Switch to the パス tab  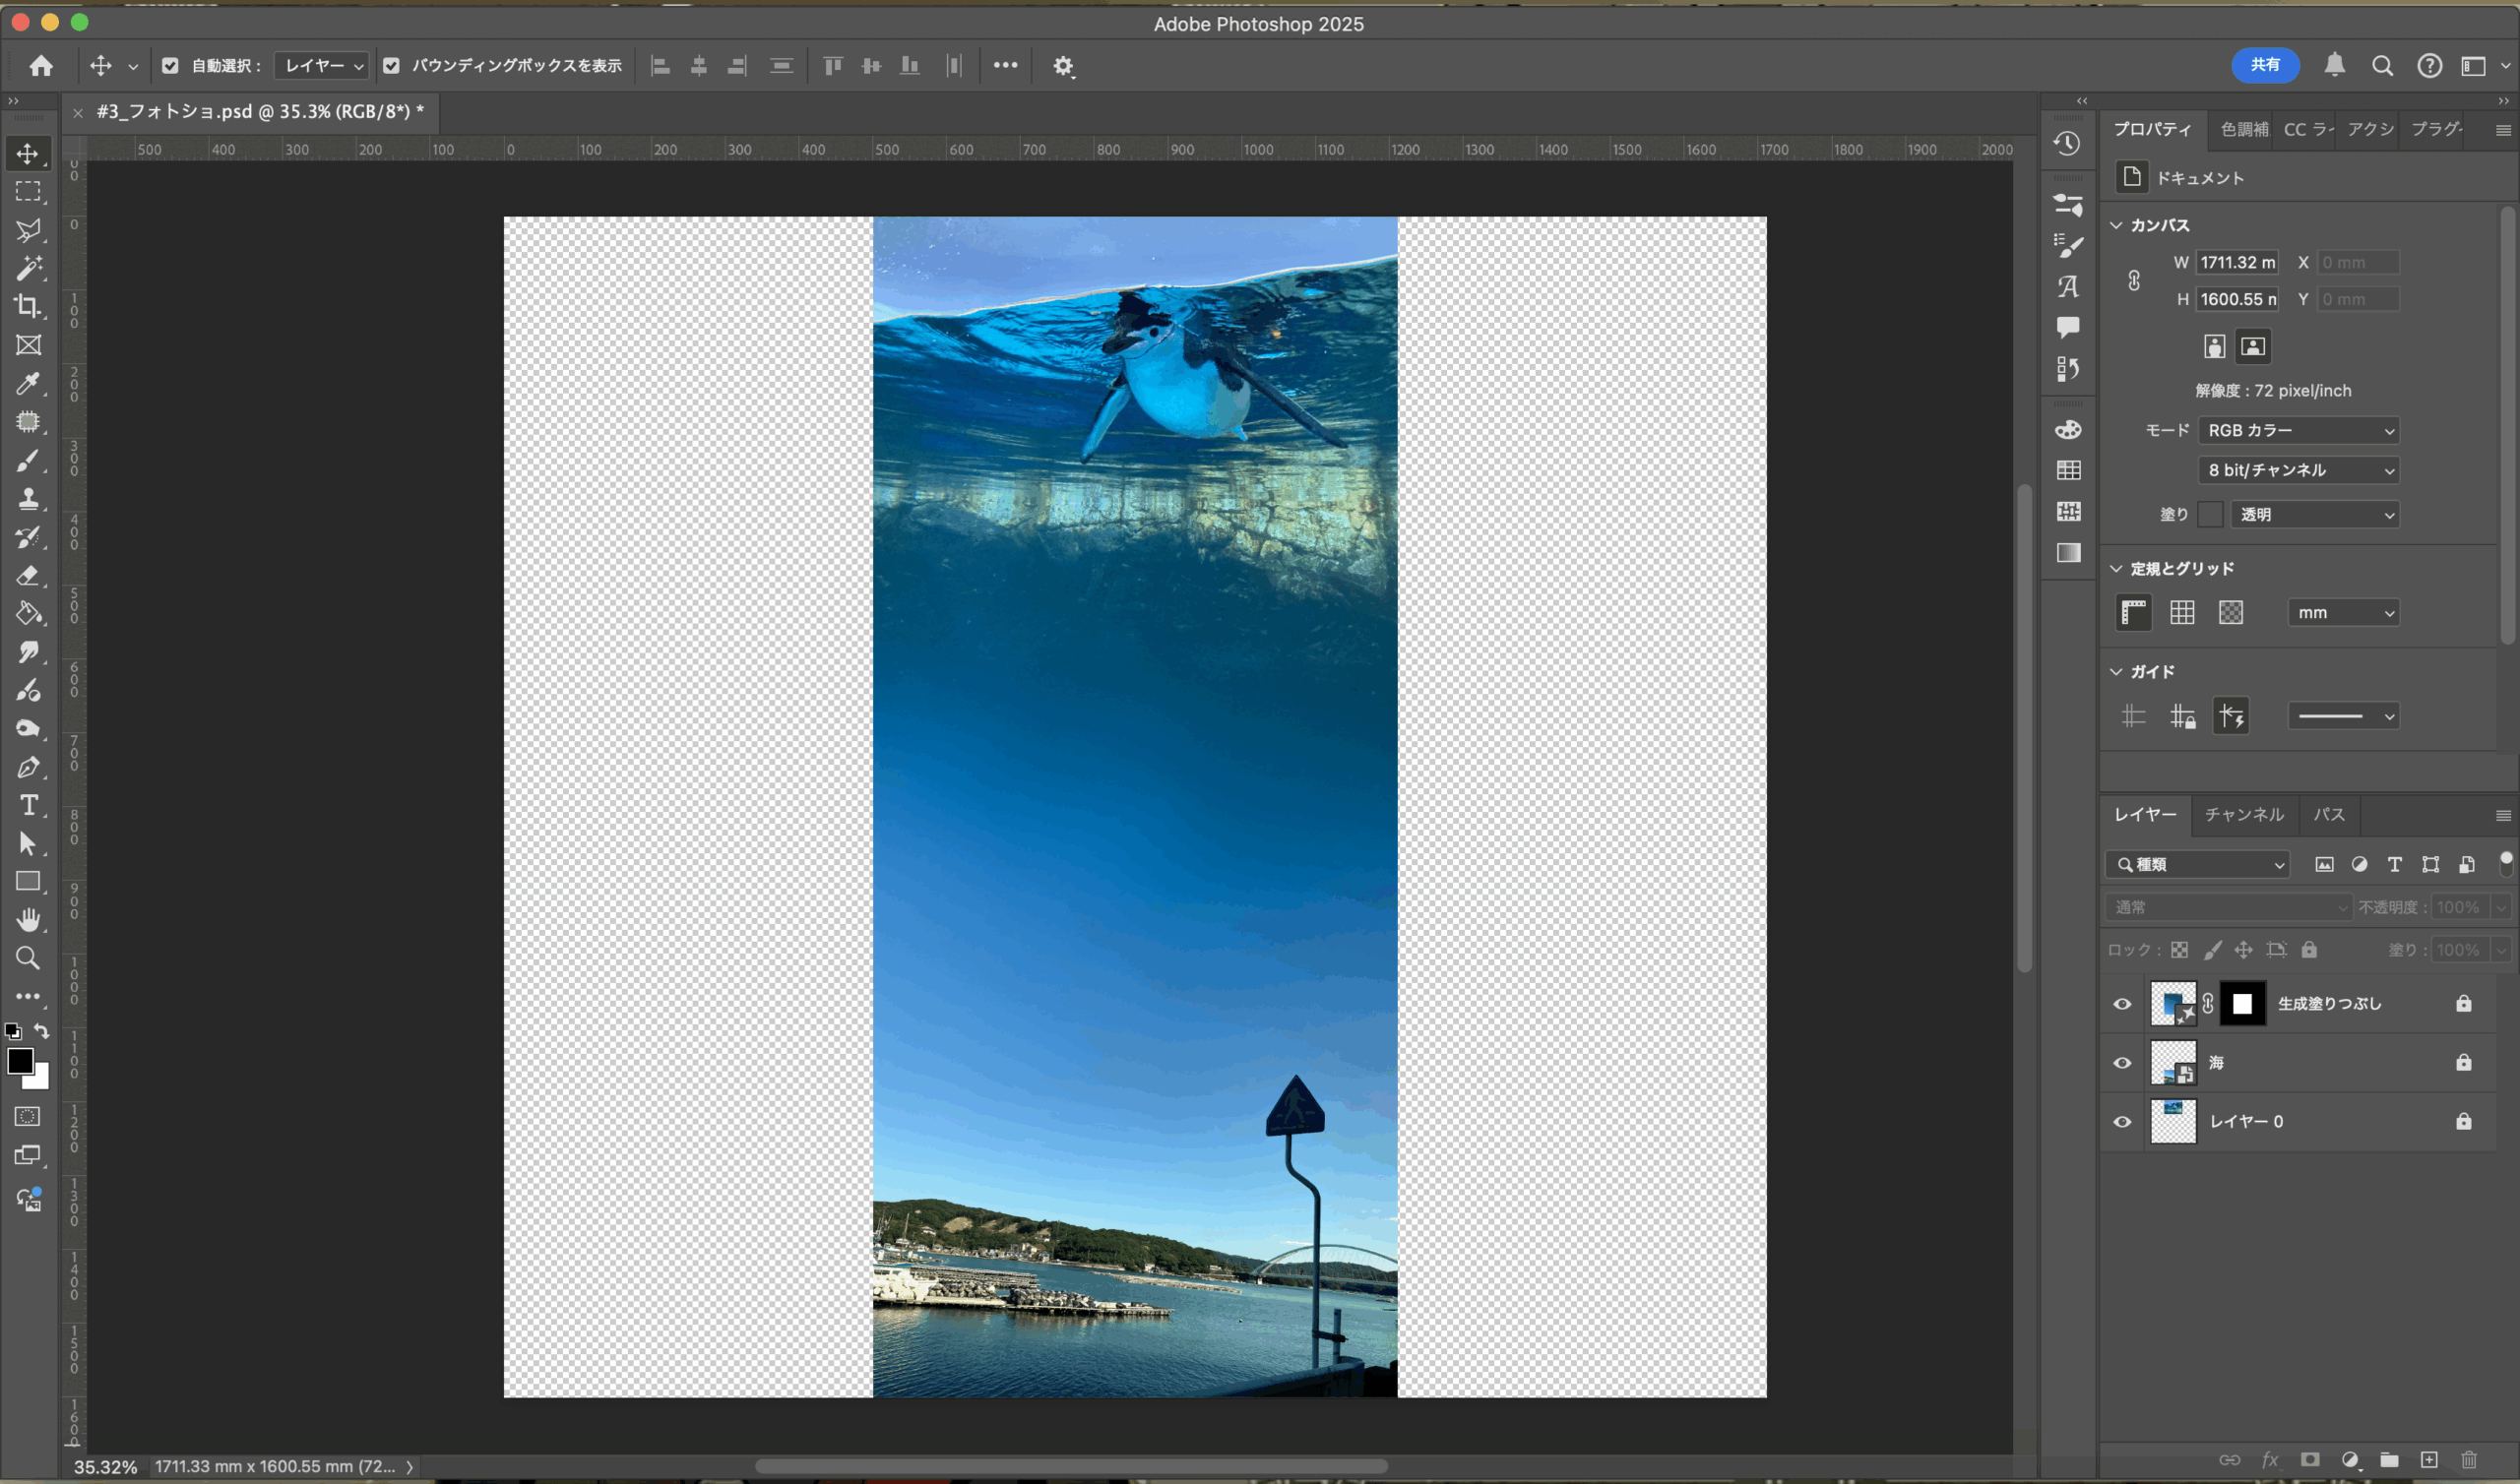pos(2328,815)
